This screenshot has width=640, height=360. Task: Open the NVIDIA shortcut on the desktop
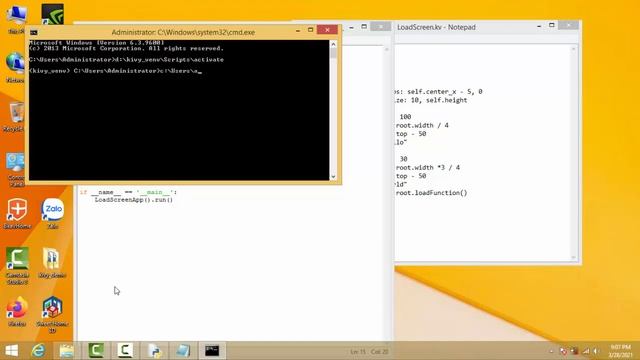[x=52, y=14]
